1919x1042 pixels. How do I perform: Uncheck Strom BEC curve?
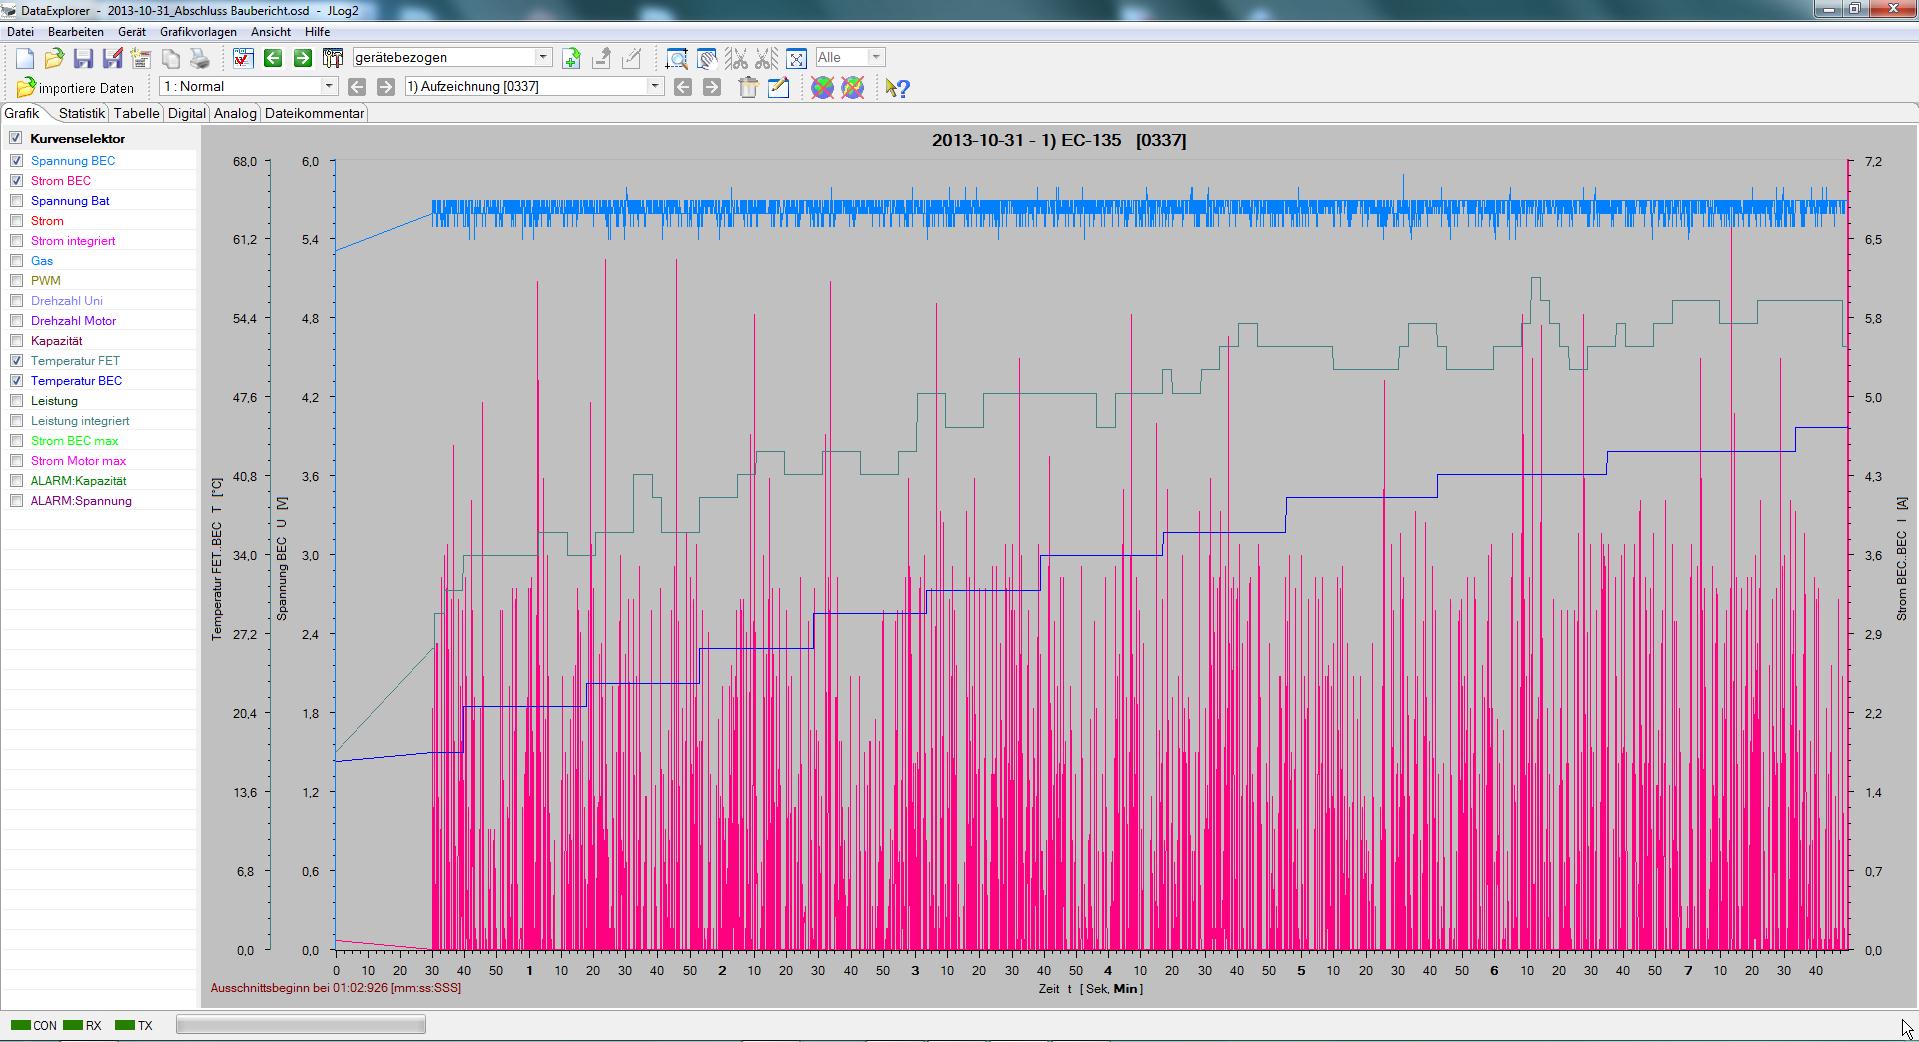tap(16, 180)
